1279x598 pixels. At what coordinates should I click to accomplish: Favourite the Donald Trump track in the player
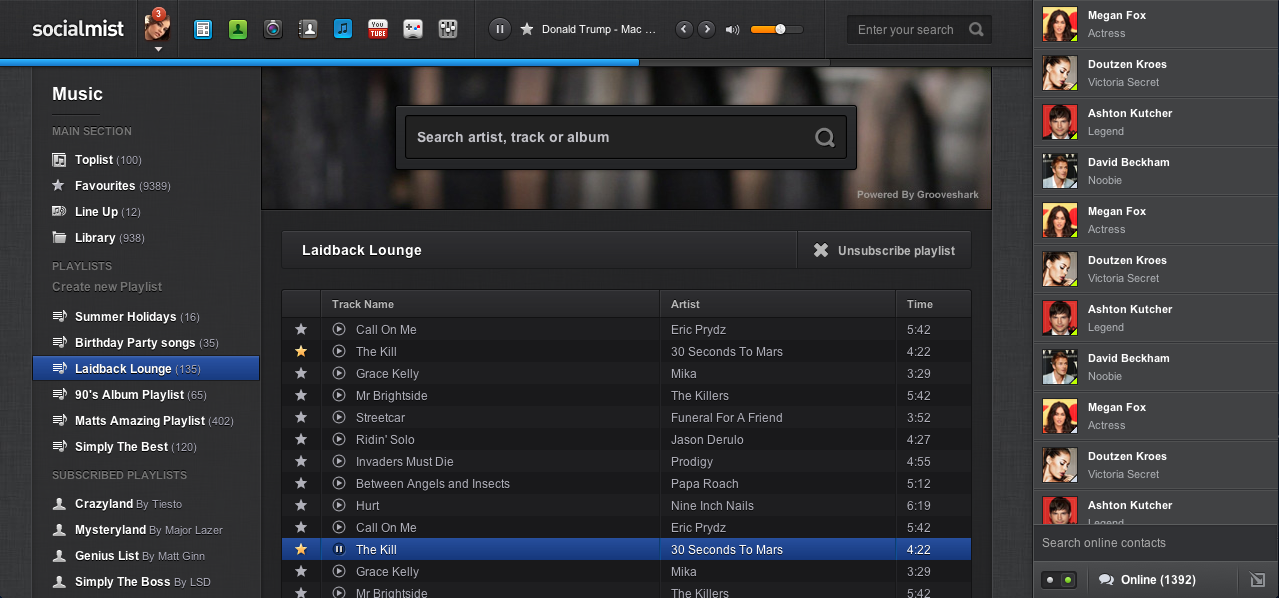tap(527, 29)
